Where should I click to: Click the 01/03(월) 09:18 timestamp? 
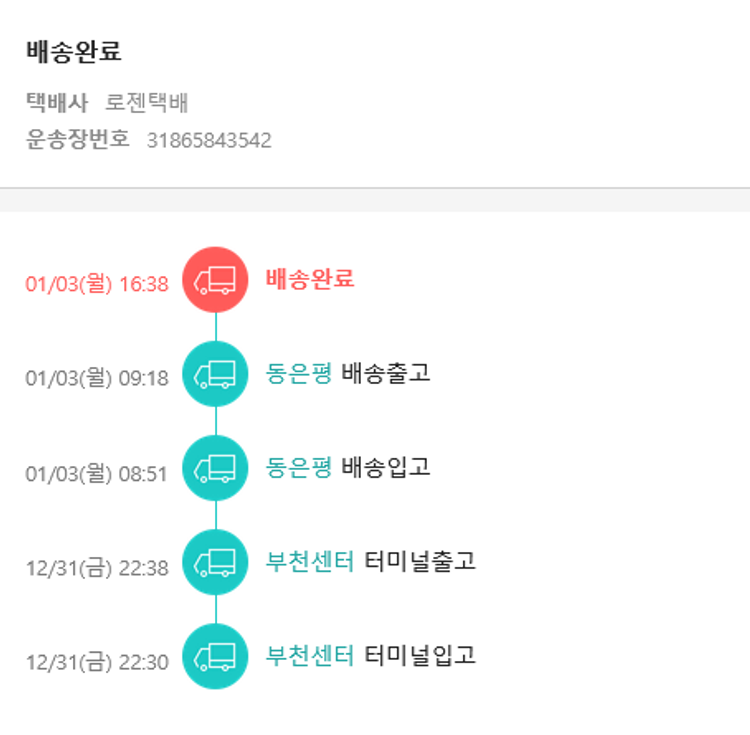pyautogui.click(x=97, y=379)
